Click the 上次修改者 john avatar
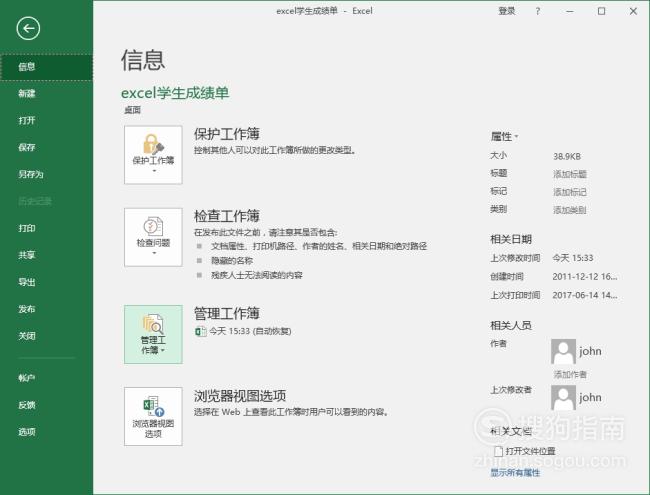The image size is (650, 495). [x=563, y=398]
